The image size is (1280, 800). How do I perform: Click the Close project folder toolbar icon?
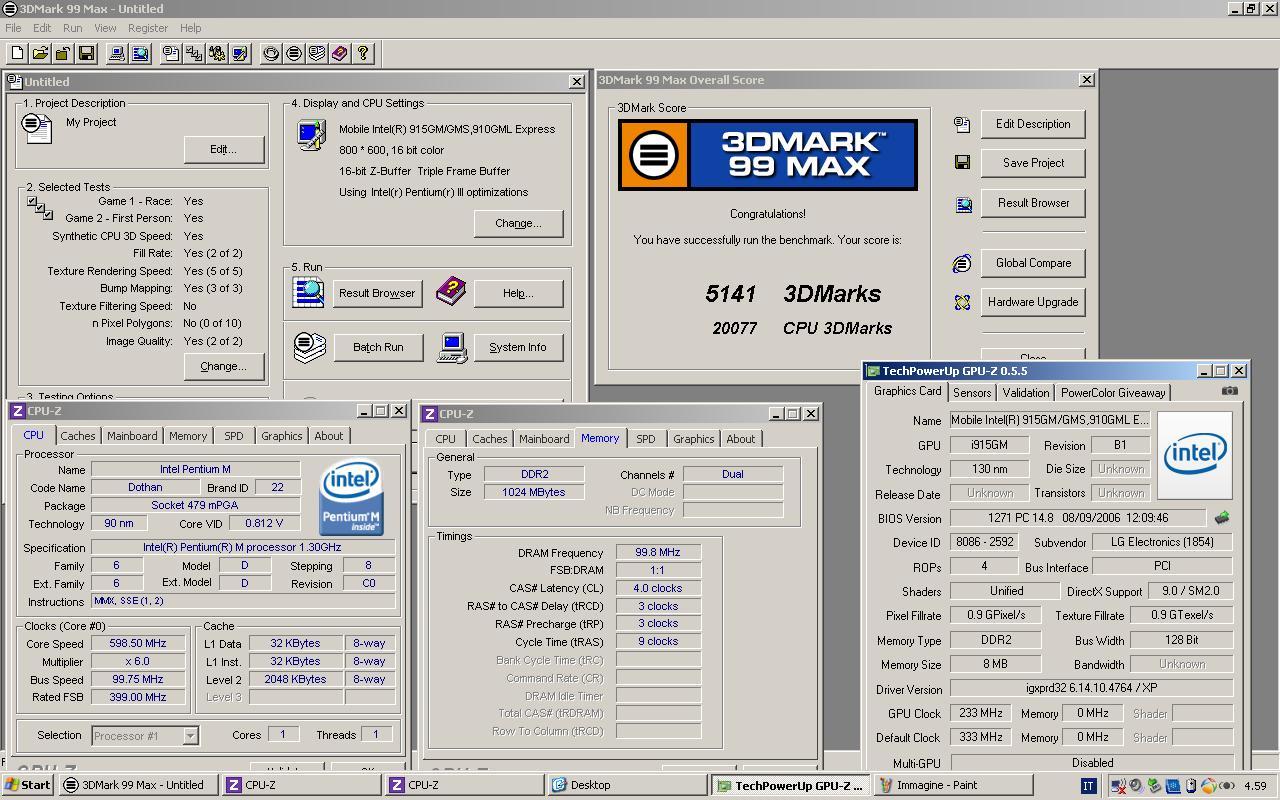click(x=62, y=53)
